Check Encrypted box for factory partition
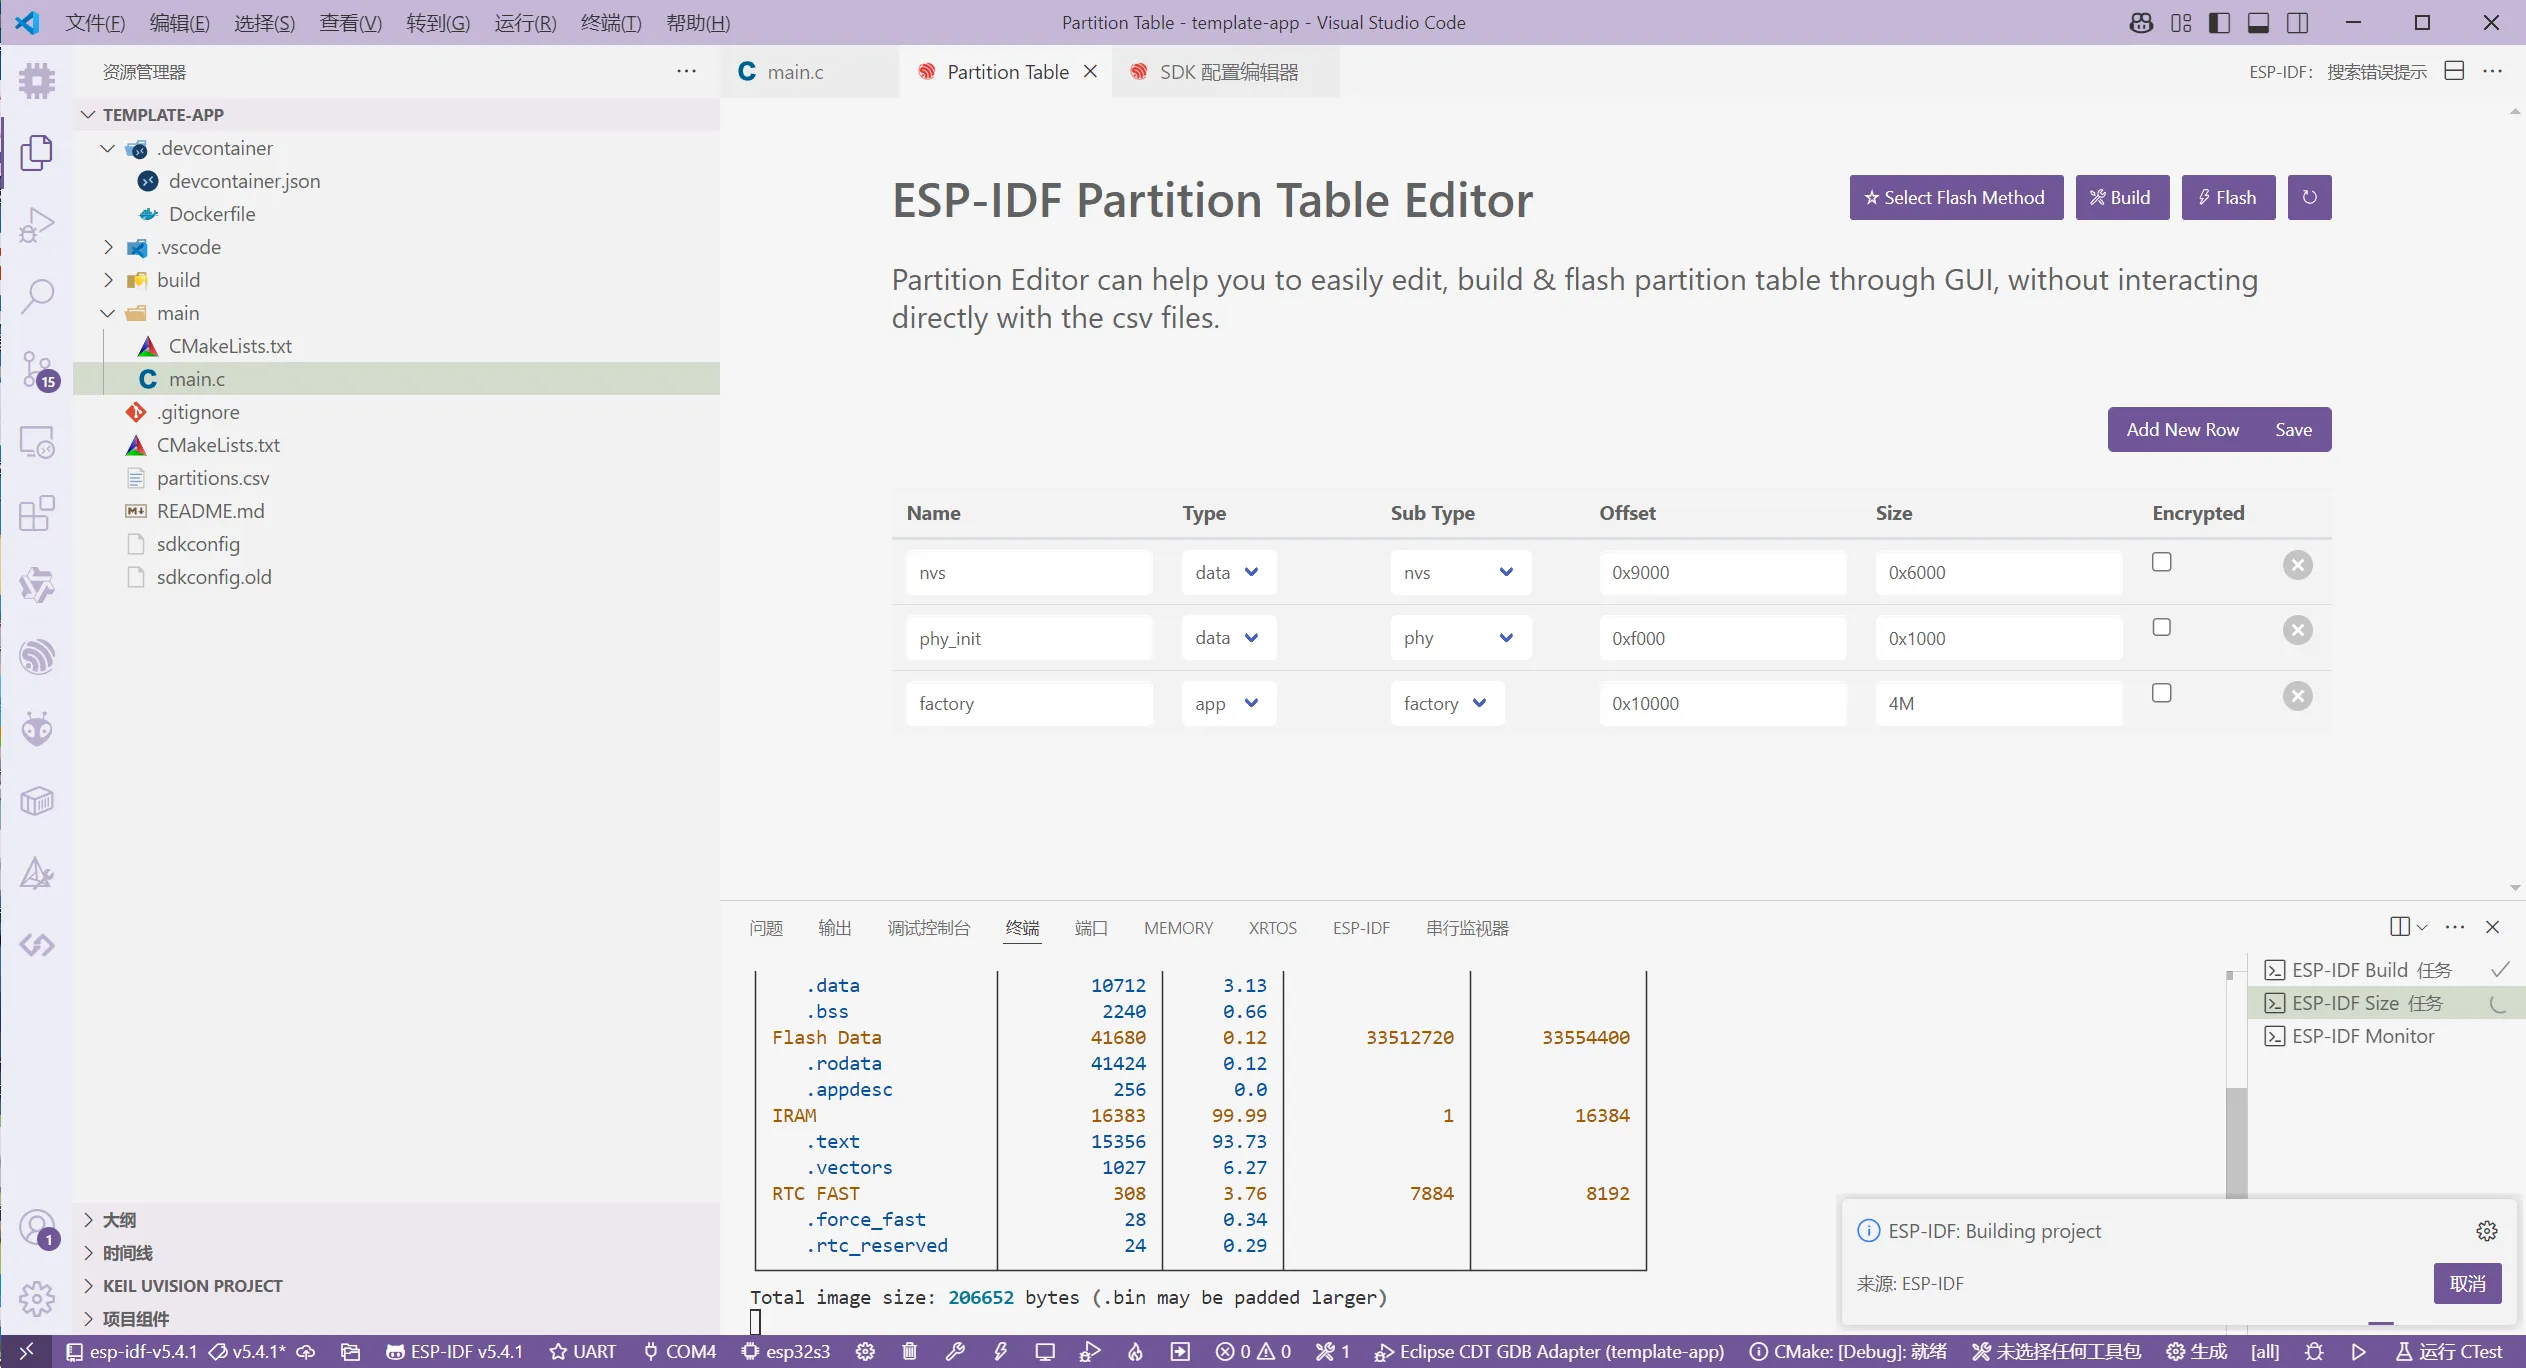 [2161, 693]
